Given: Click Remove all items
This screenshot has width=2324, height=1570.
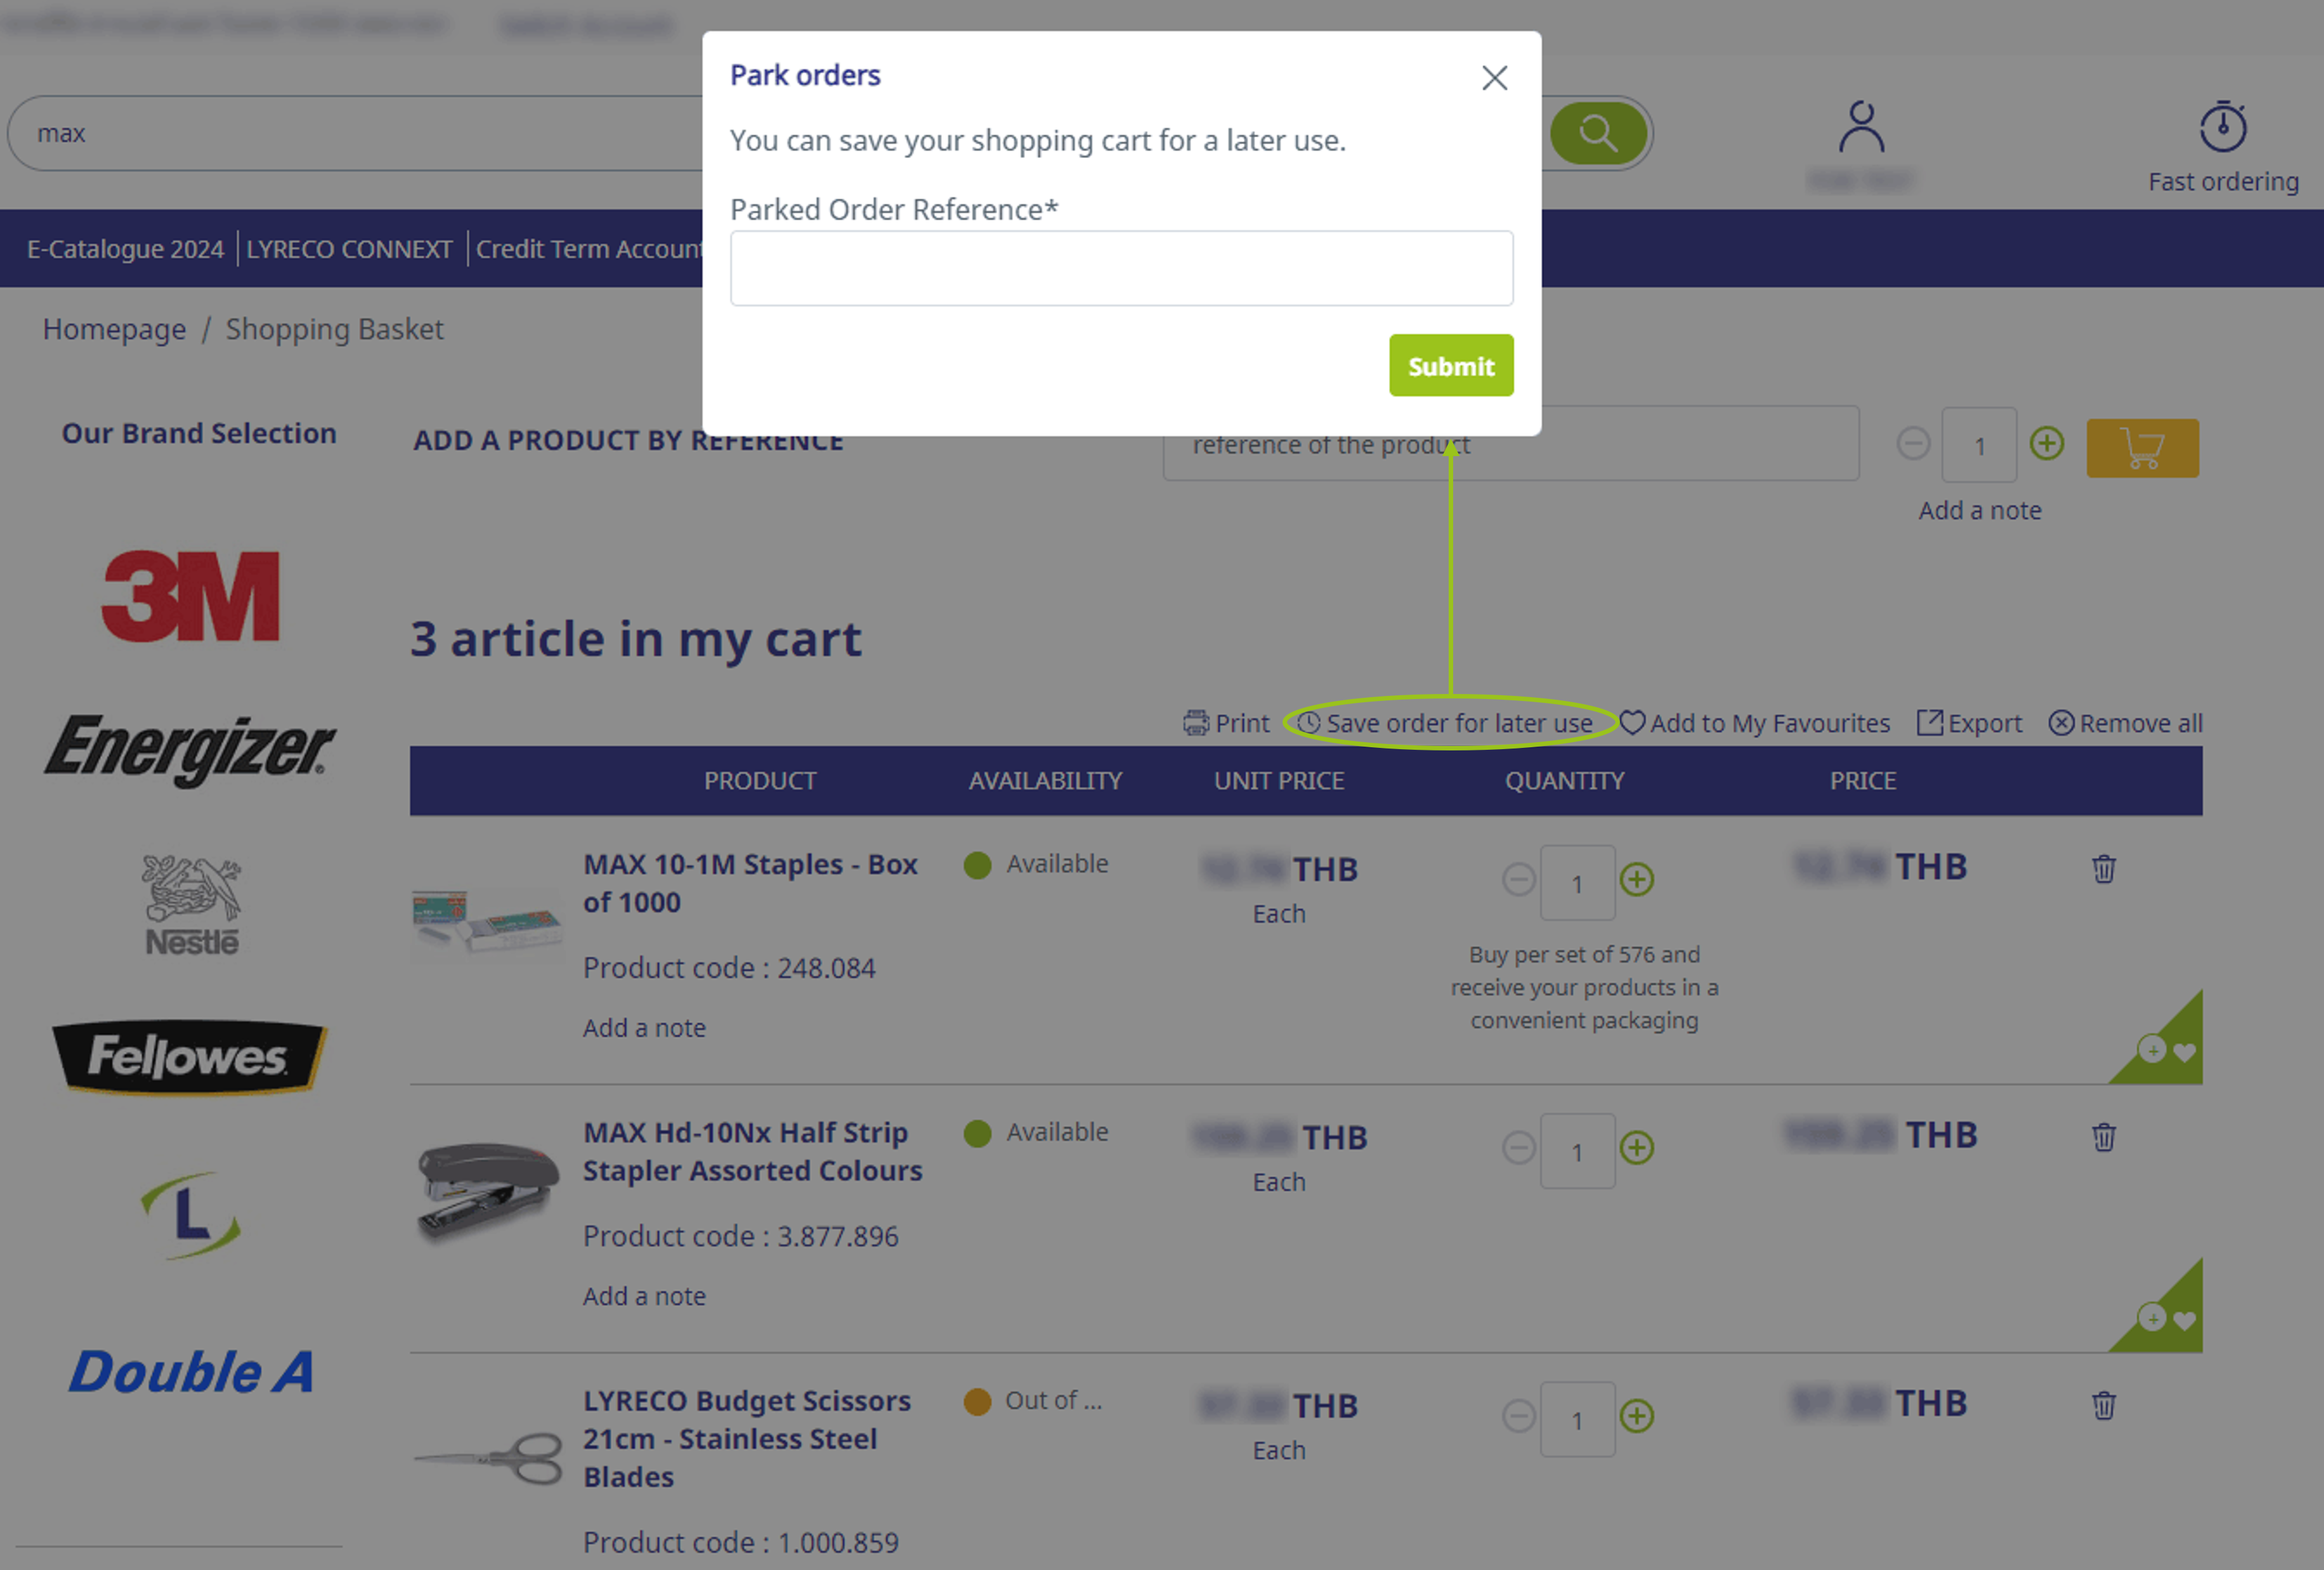Looking at the screenshot, I should tap(2125, 723).
